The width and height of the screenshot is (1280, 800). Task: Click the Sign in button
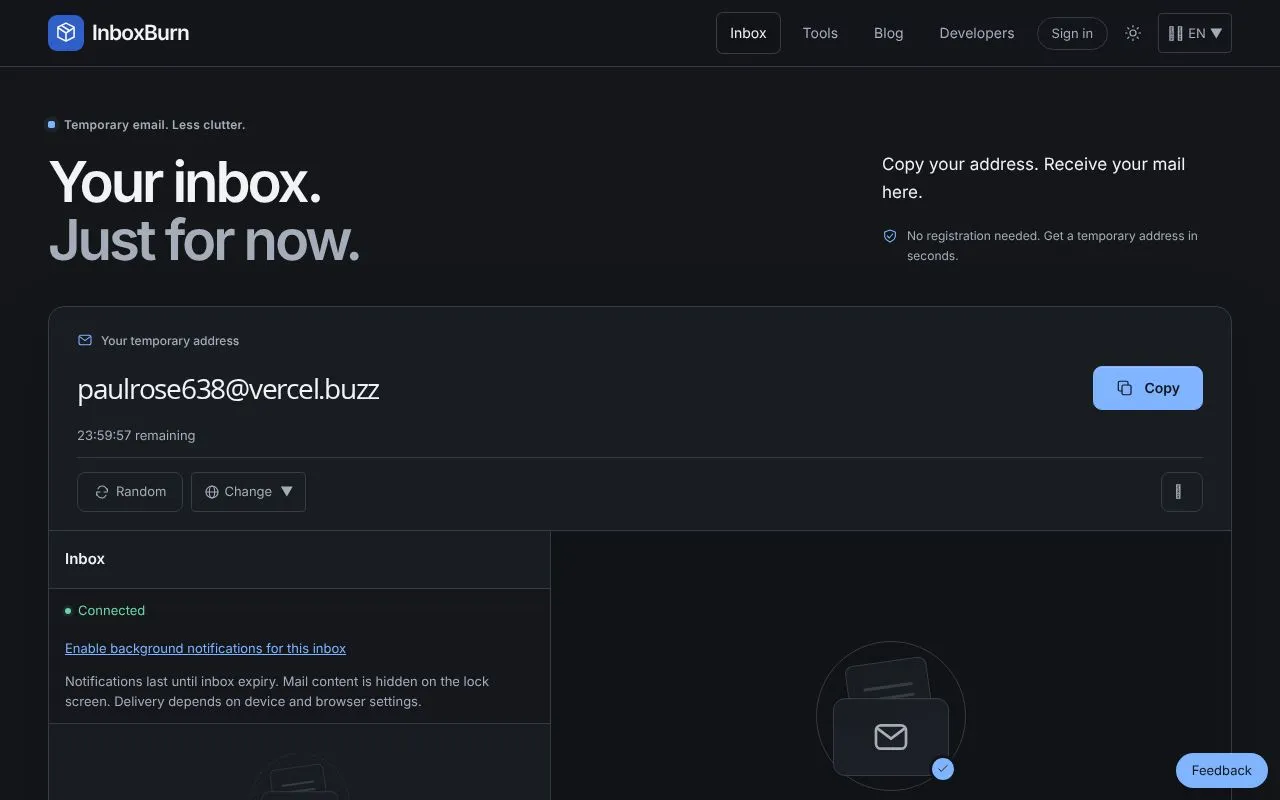(1072, 33)
